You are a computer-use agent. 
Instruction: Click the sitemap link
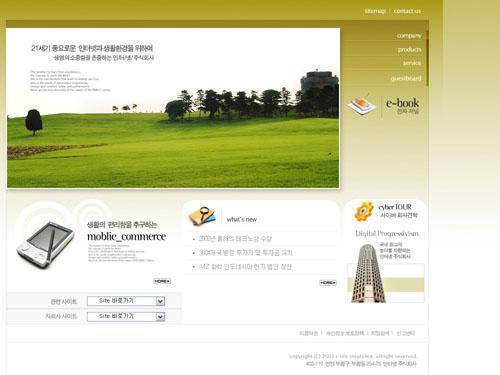click(375, 11)
